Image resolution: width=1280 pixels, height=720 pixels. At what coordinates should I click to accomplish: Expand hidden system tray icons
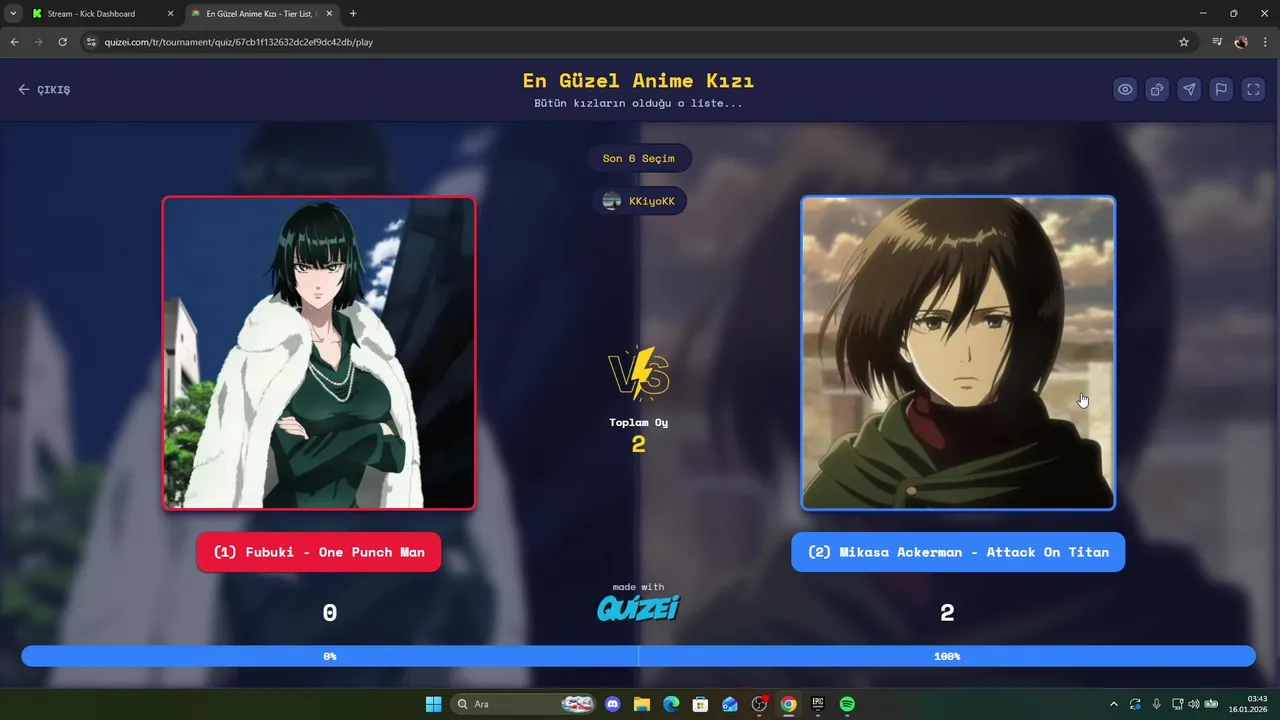(1114, 704)
